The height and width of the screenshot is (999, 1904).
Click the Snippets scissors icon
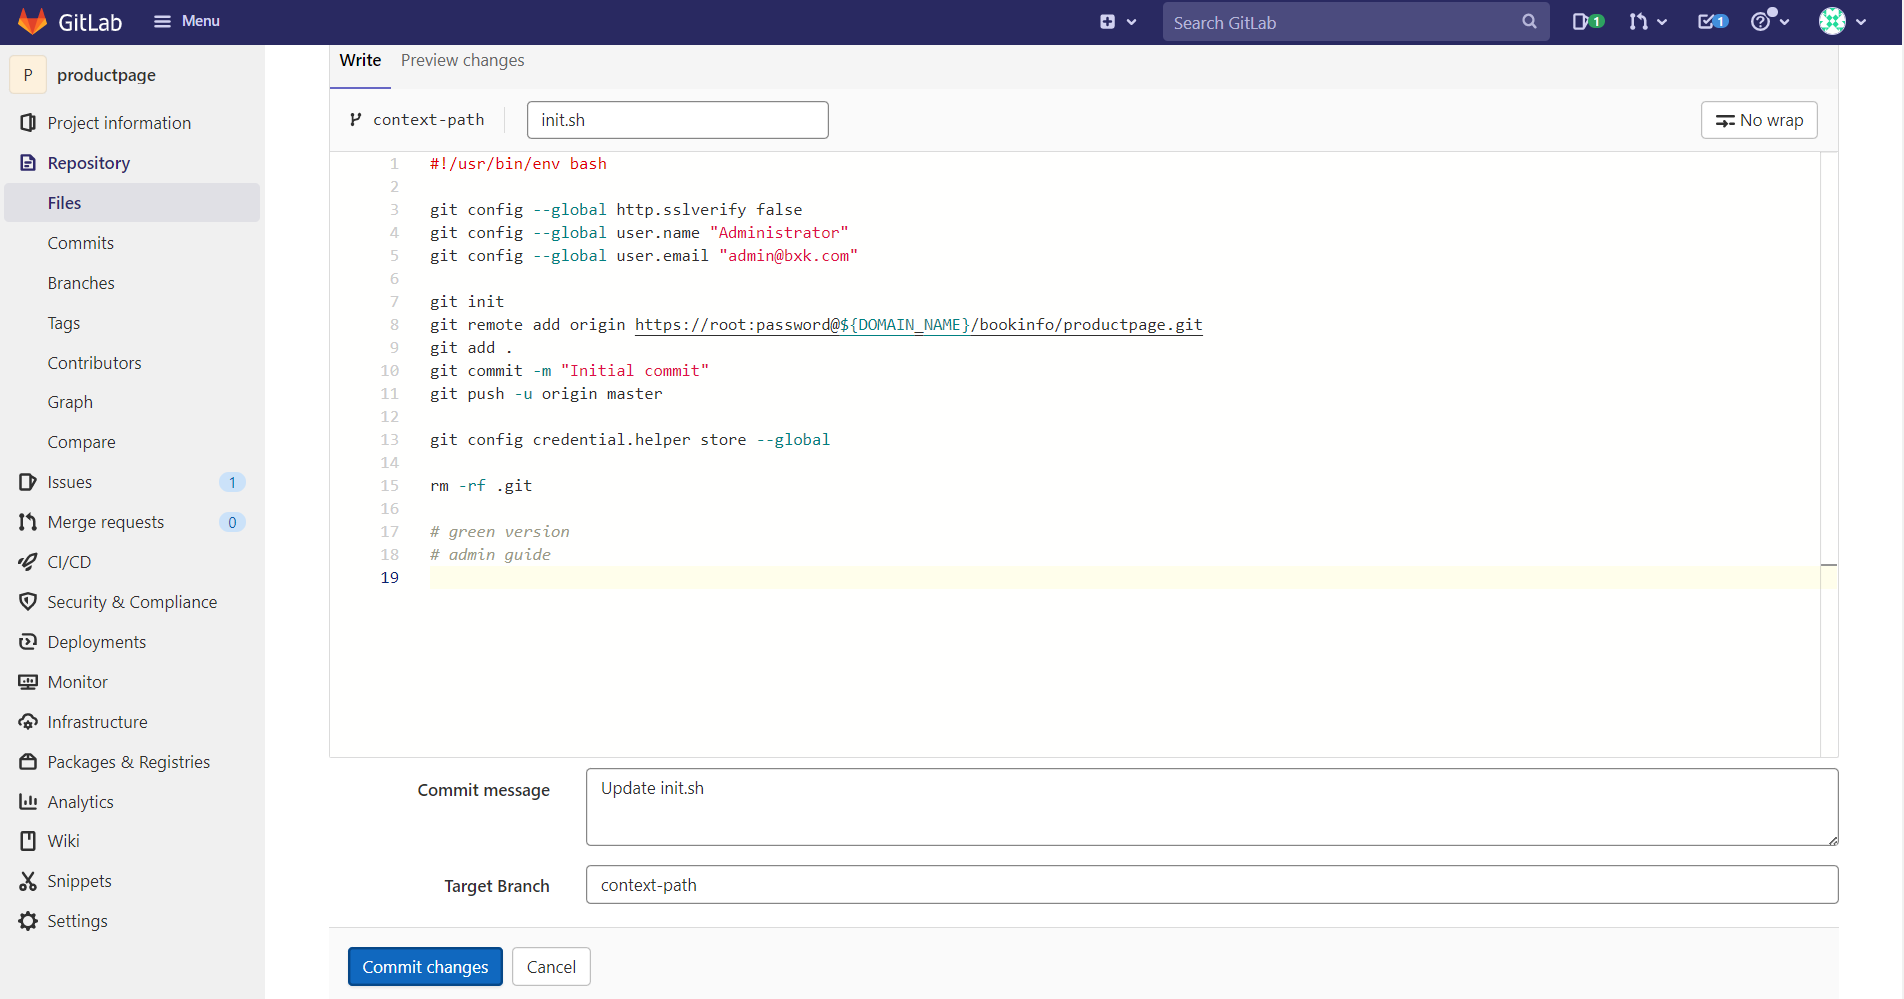(28, 881)
